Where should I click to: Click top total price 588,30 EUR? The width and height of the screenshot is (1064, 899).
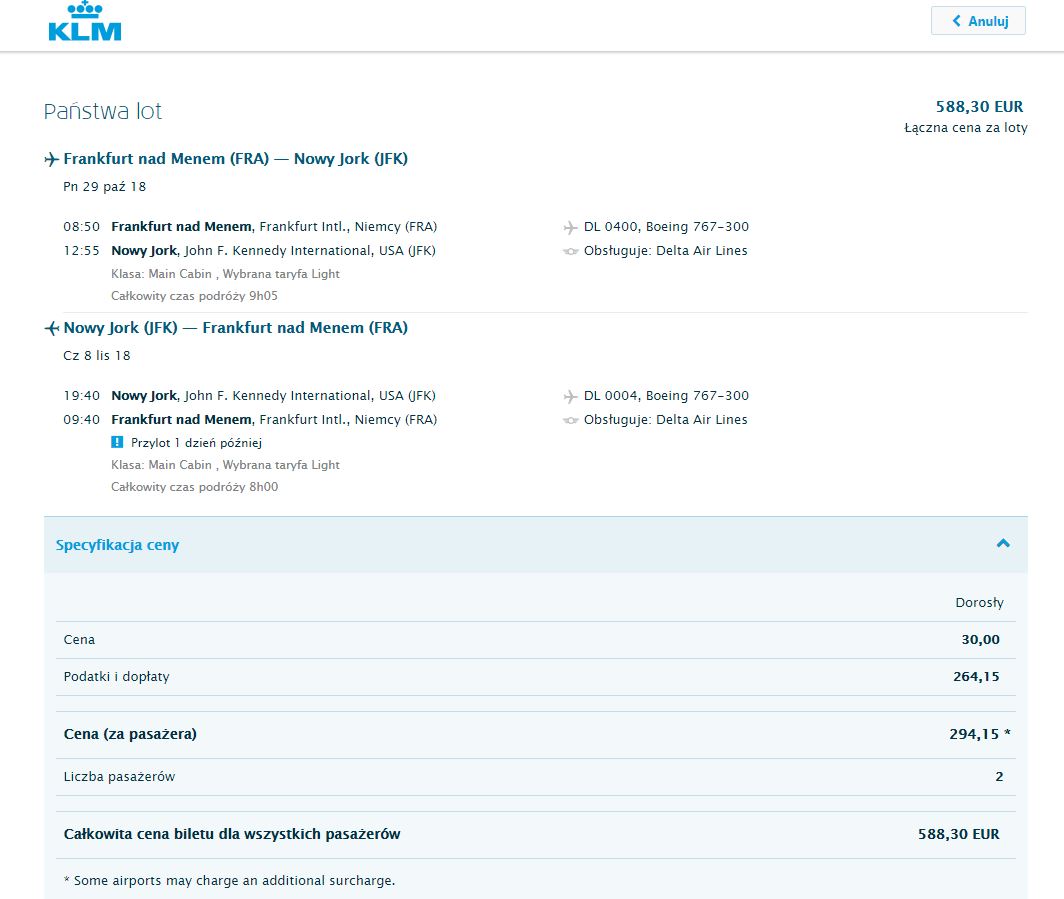pos(979,107)
